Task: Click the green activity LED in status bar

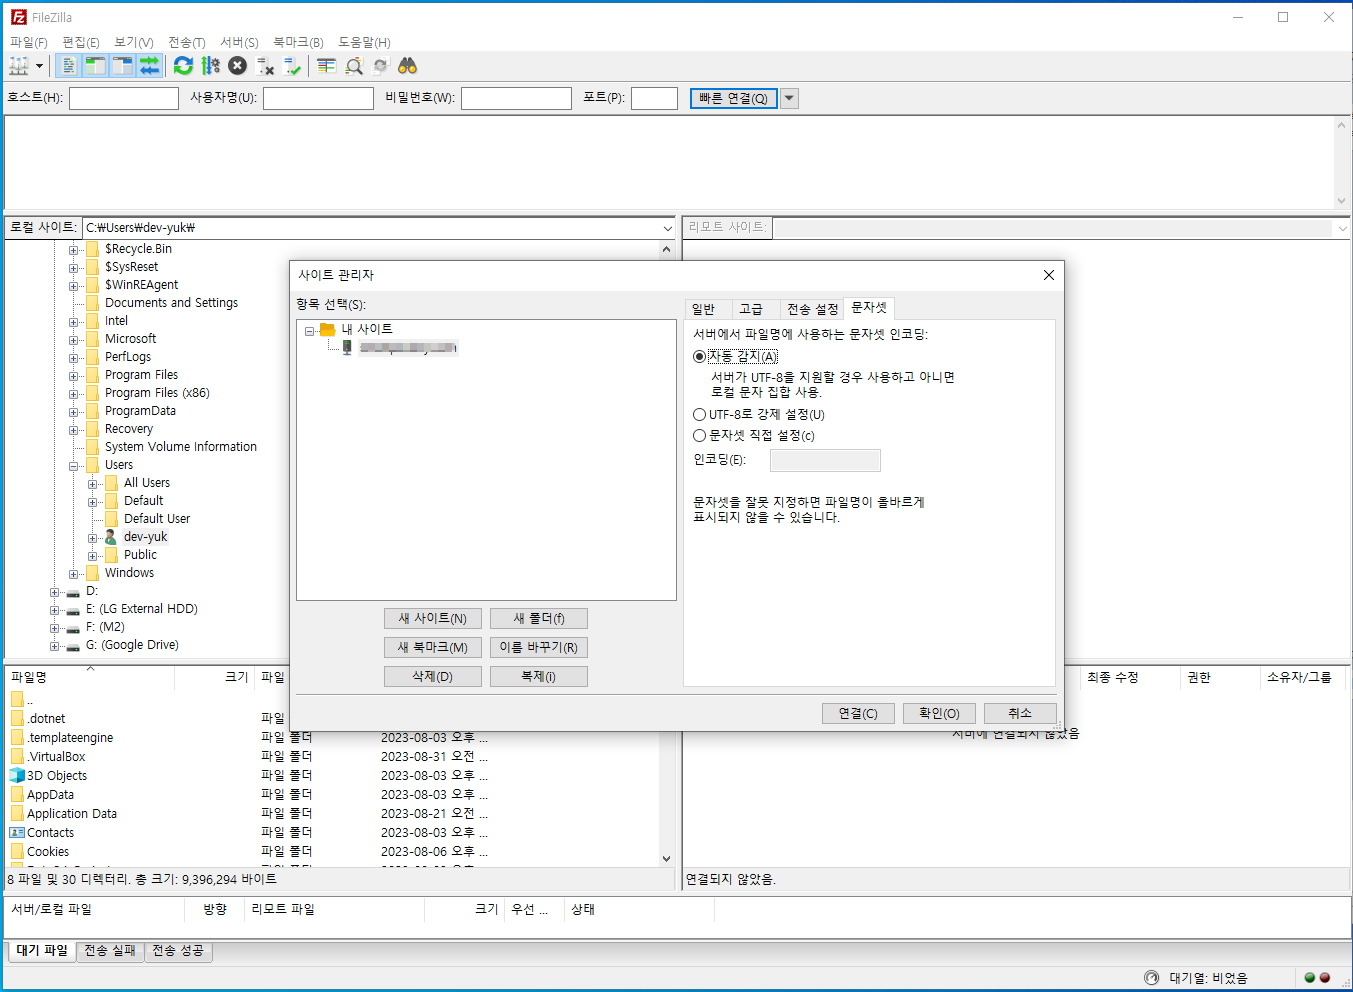Action: tap(1310, 977)
